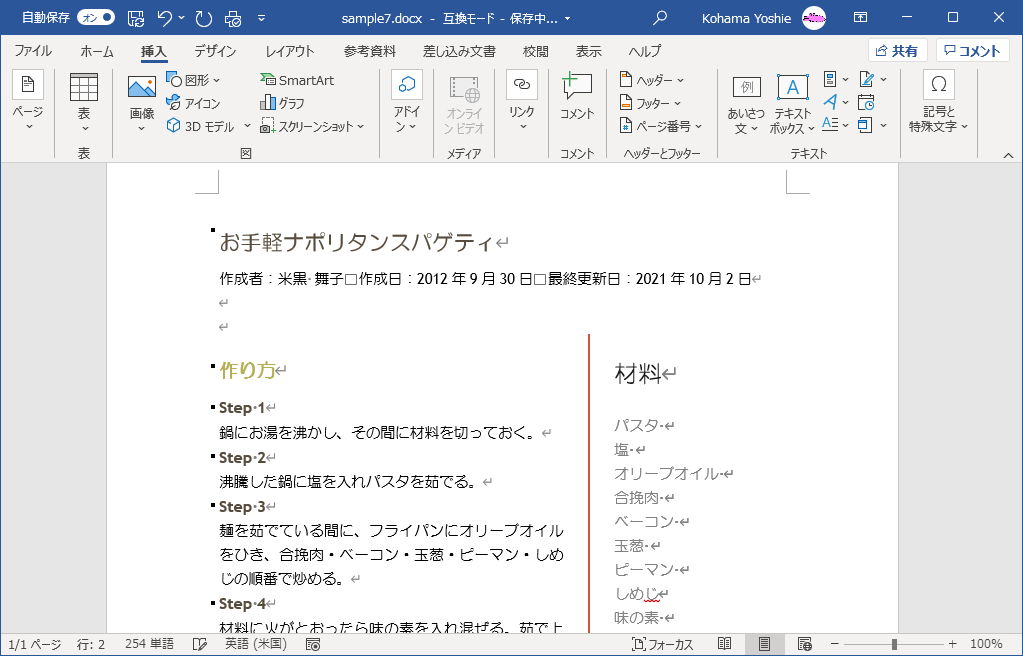This screenshot has height=656, width=1023.
Task: Click the コメント icon in ribbon
Action: point(577,98)
